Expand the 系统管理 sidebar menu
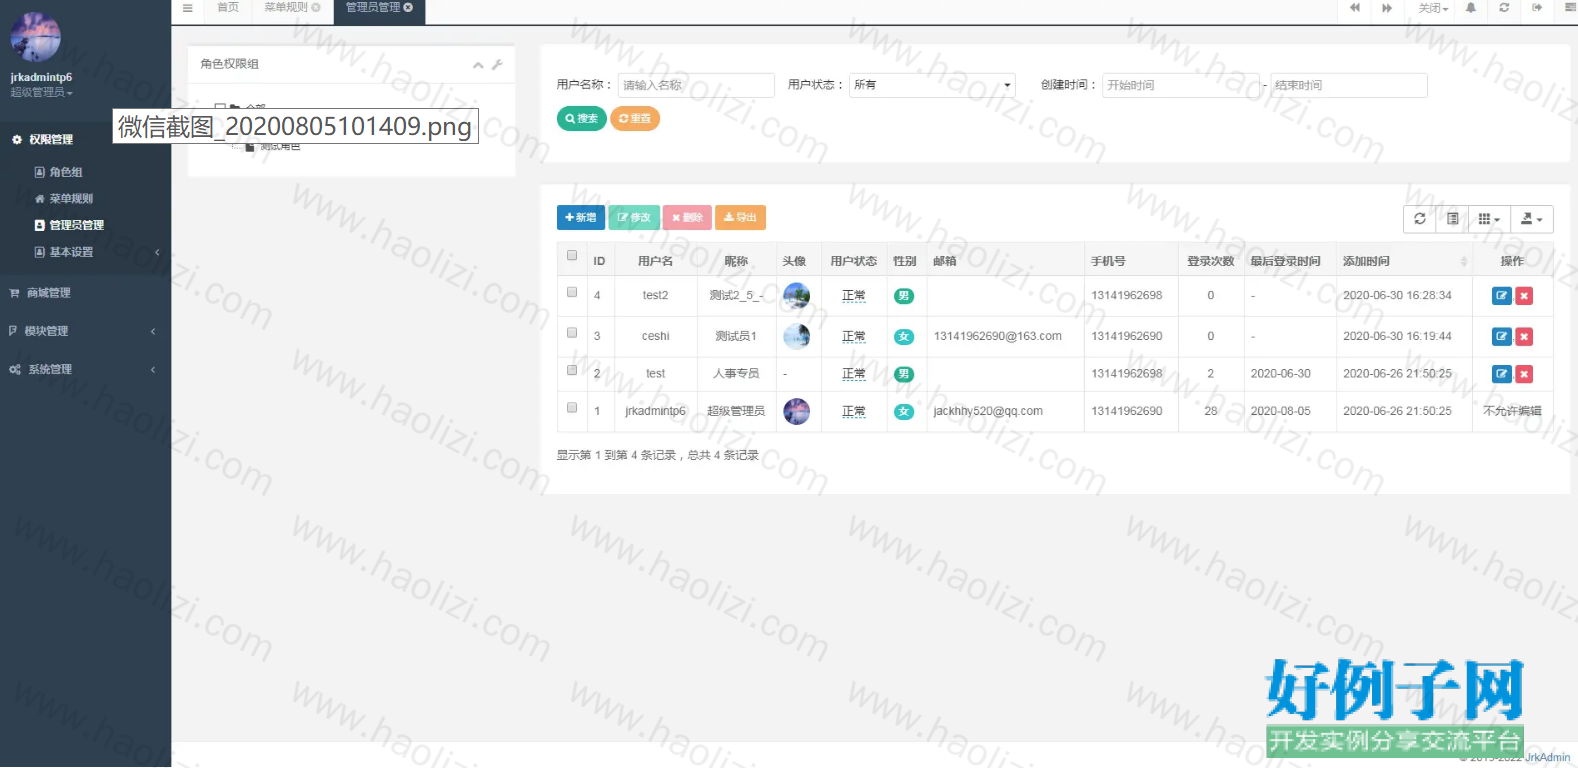The image size is (1578, 768). click(x=85, y=370)
